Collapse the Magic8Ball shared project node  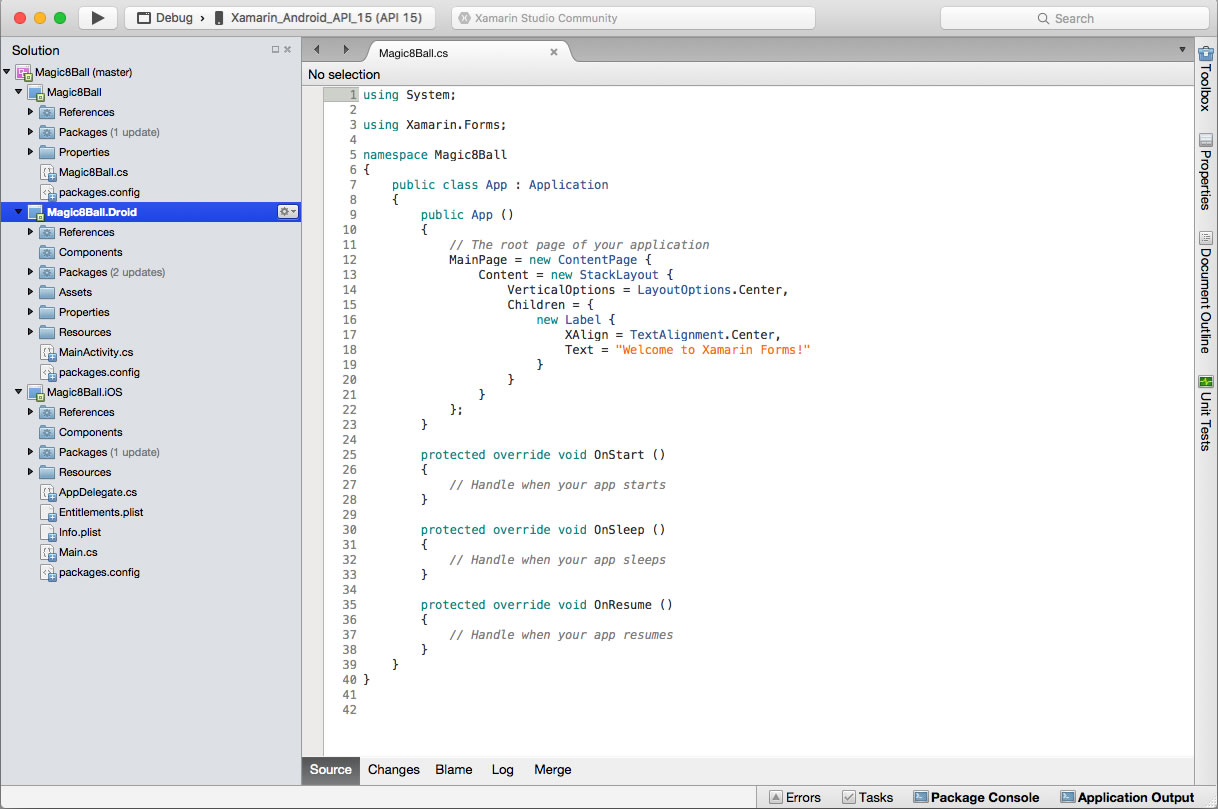pyautogui.click(x=19, y=92)
